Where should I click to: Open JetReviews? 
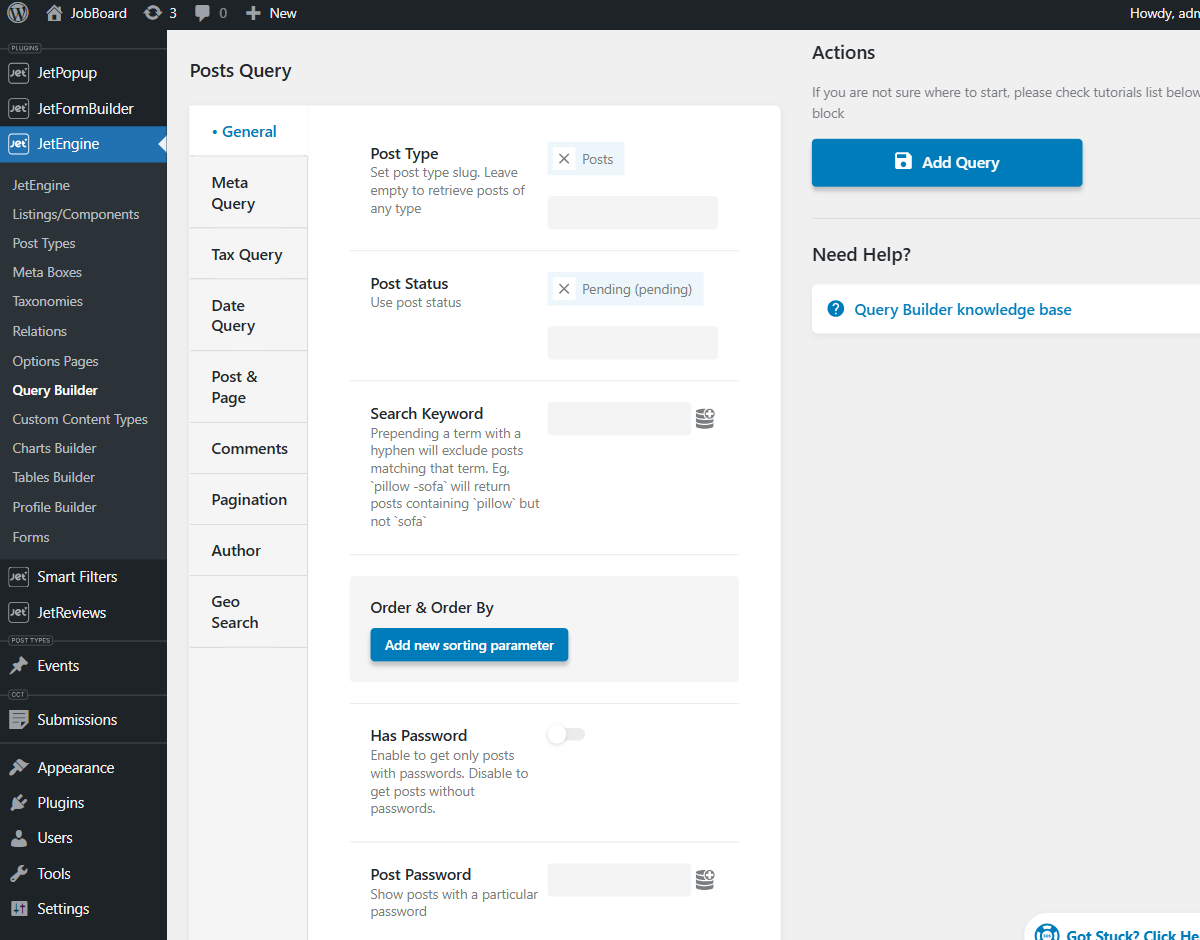point(71,612)
